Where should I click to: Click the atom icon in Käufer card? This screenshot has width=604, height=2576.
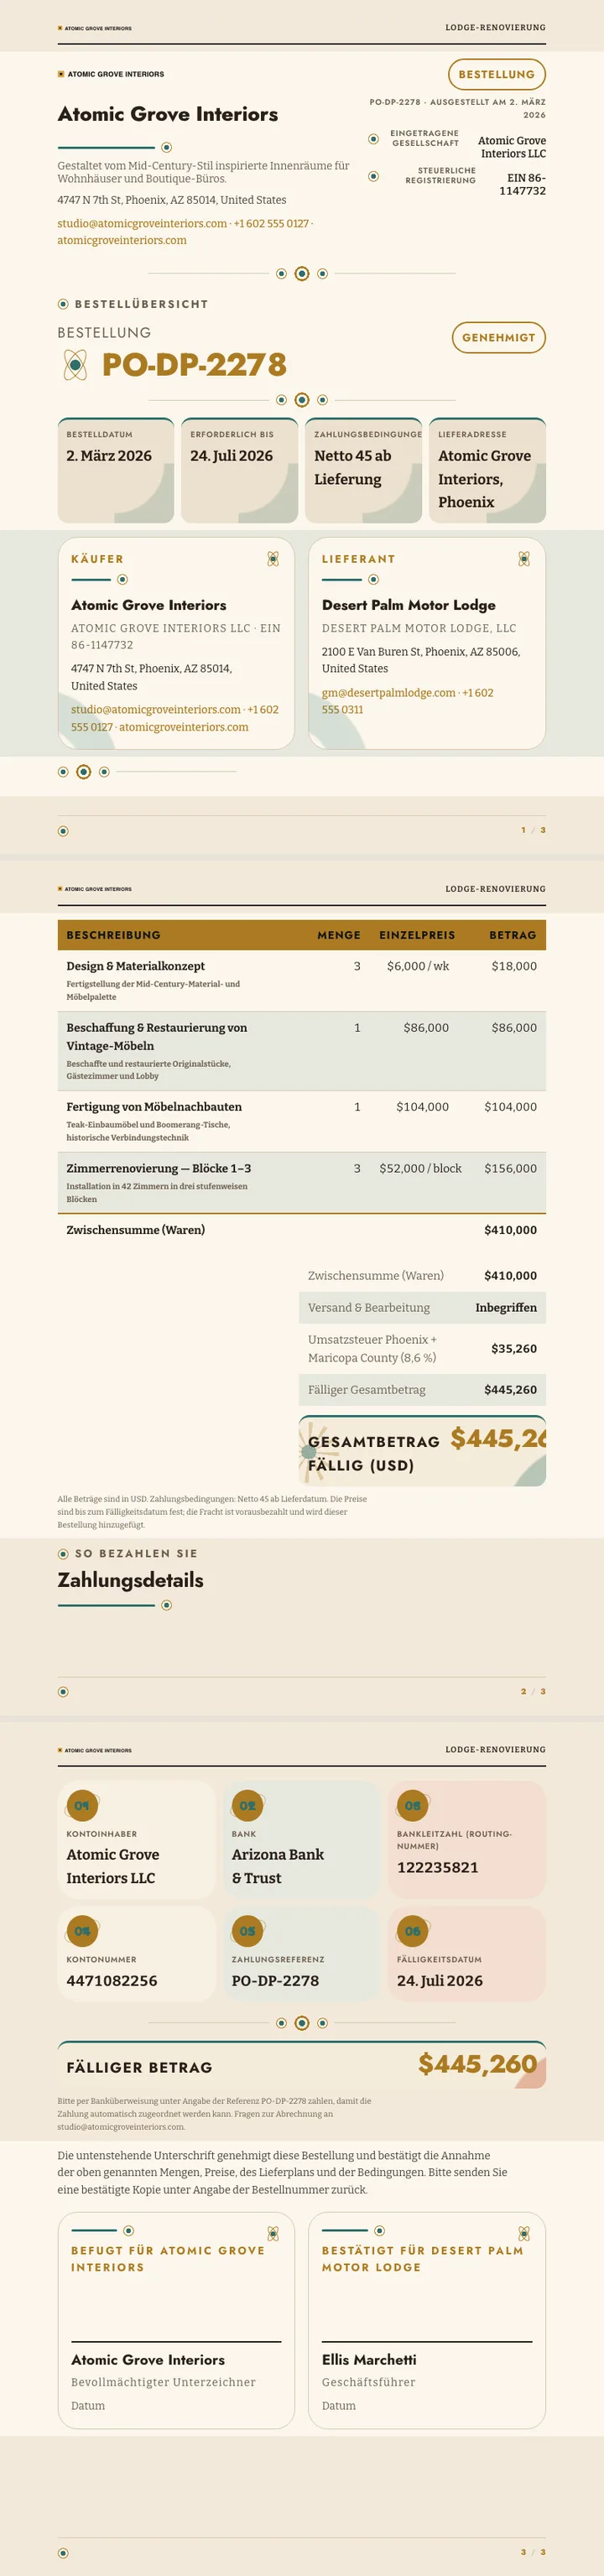pyautogui.click(x=273, y=559)
